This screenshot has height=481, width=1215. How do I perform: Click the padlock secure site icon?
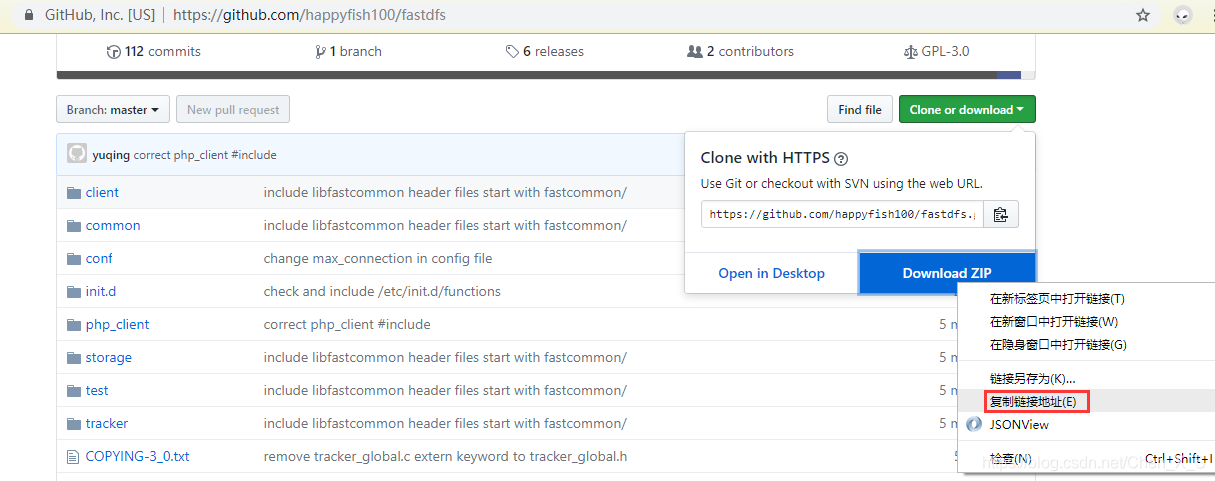pos(29,16)
